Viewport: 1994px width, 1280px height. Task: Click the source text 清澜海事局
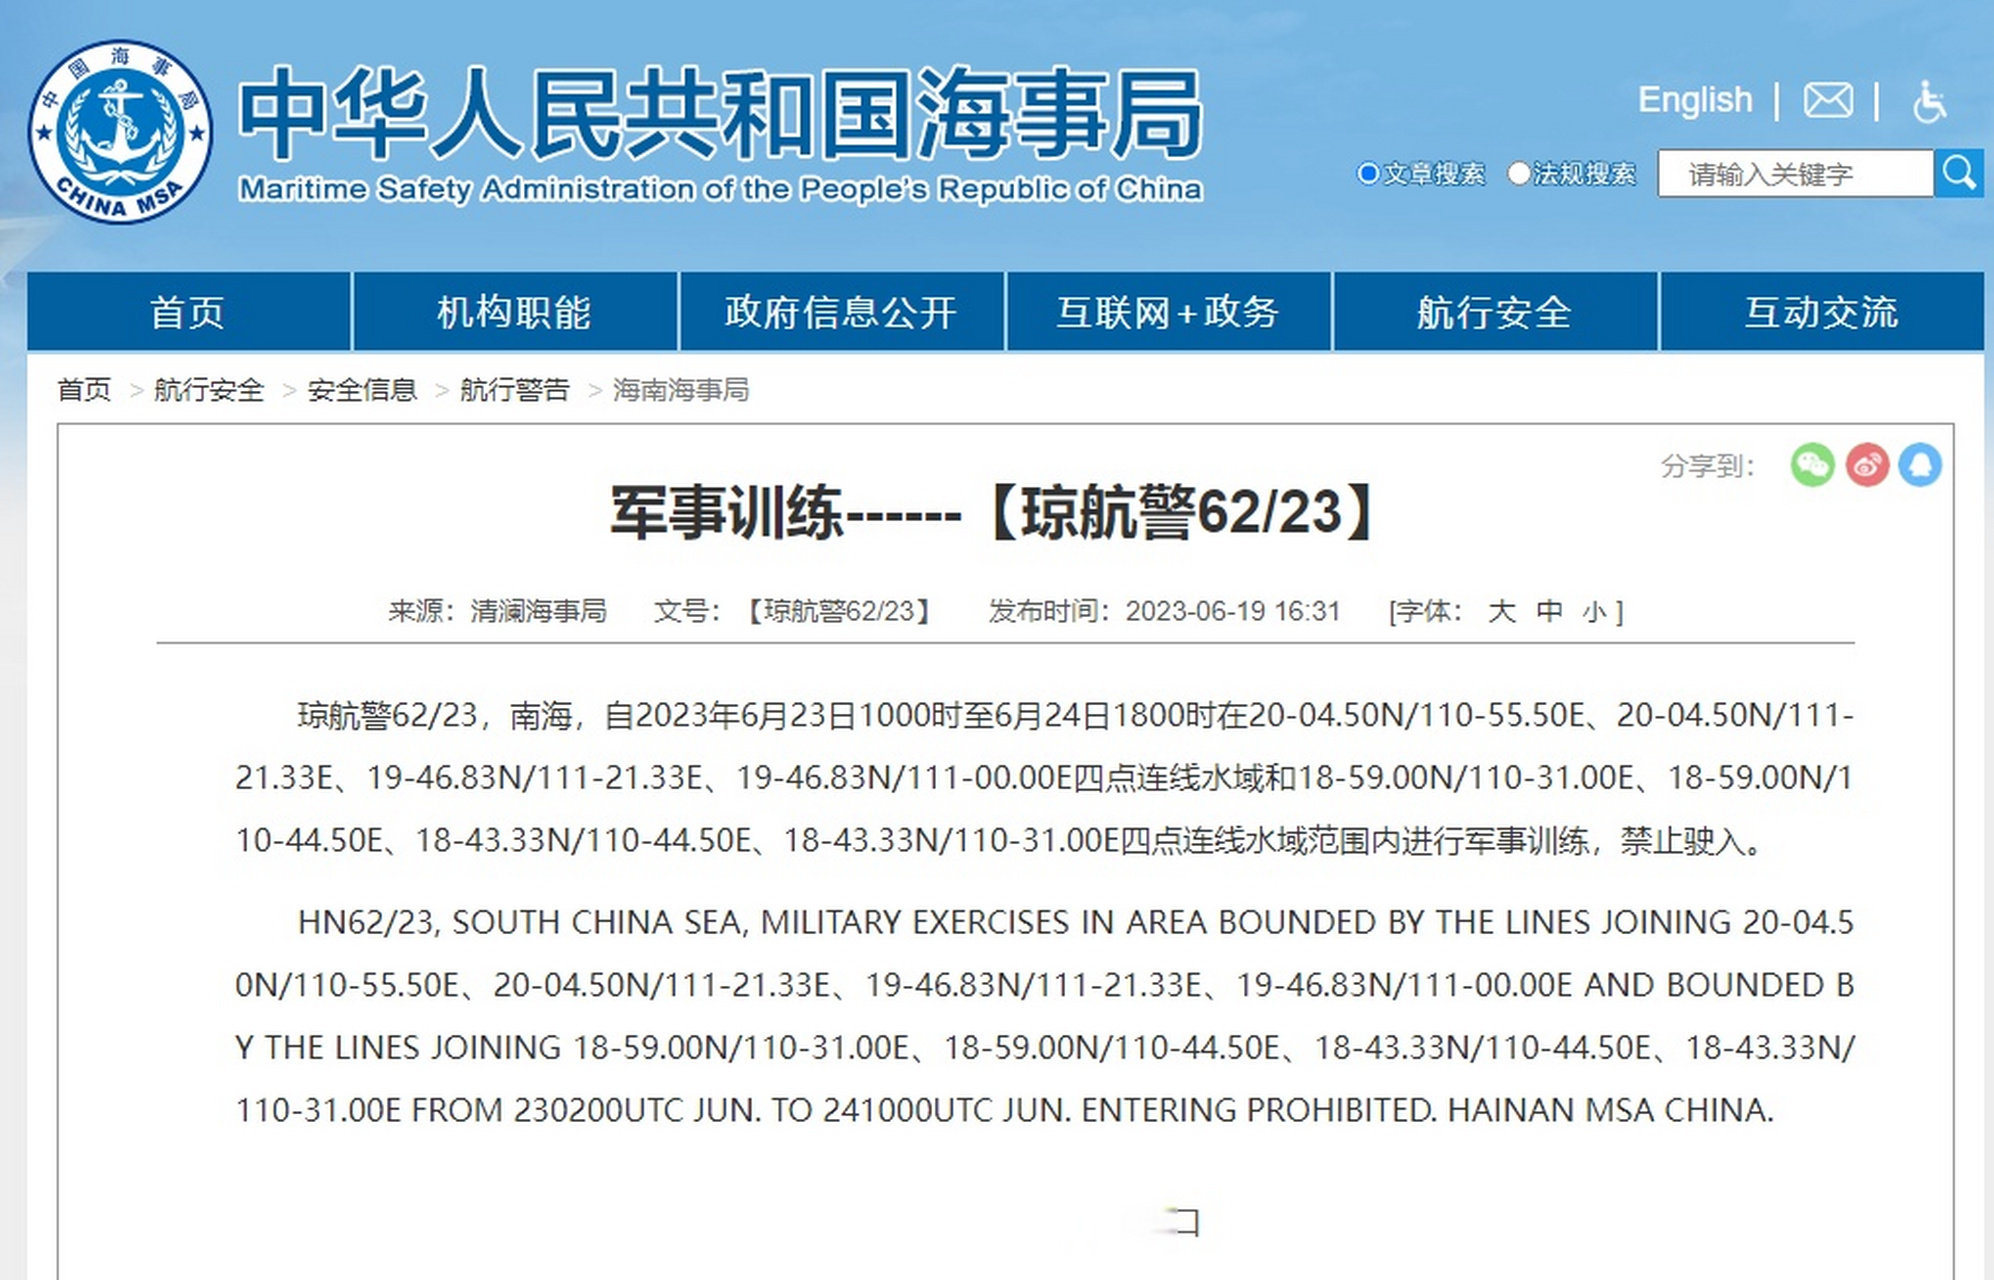click(x=539, y=611)
